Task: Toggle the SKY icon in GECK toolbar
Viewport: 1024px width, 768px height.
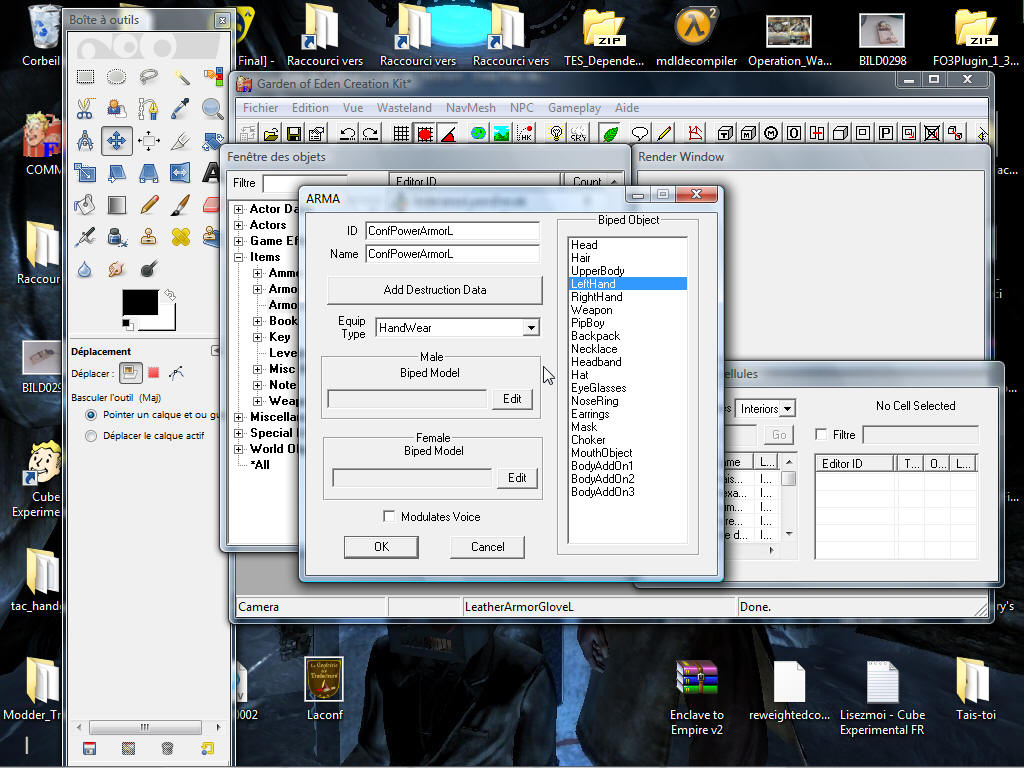Action: (579, 134)
